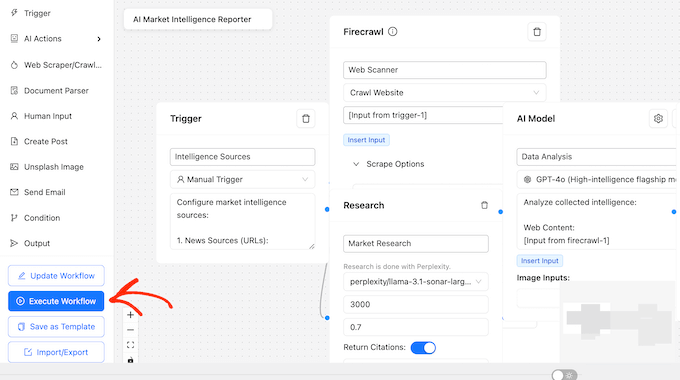Click the Condition branch icon

pyautogui.click(x=14, y=218)
